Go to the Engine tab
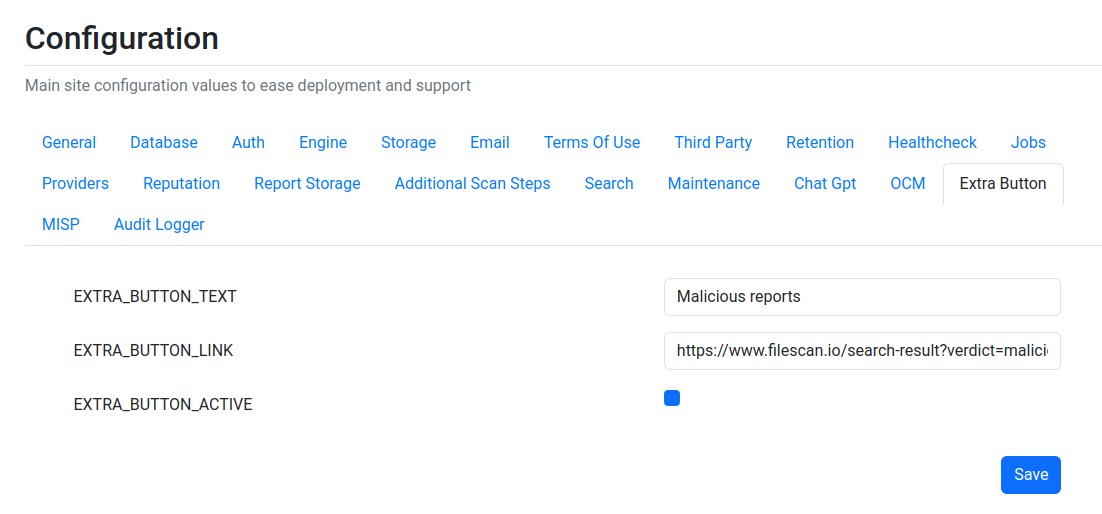 tap(323, 143)
